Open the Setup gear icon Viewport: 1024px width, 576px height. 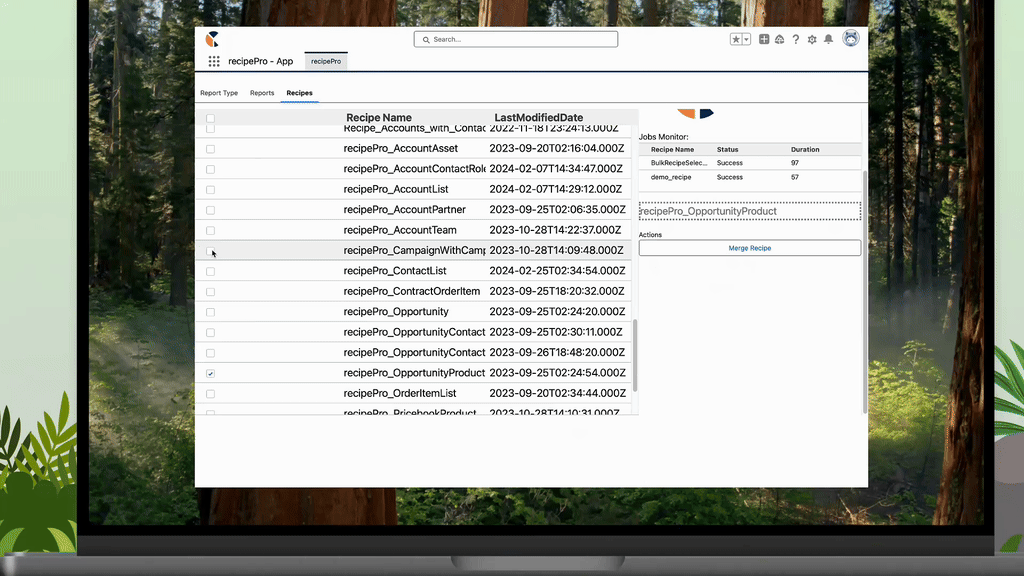(x=812, y=39)
